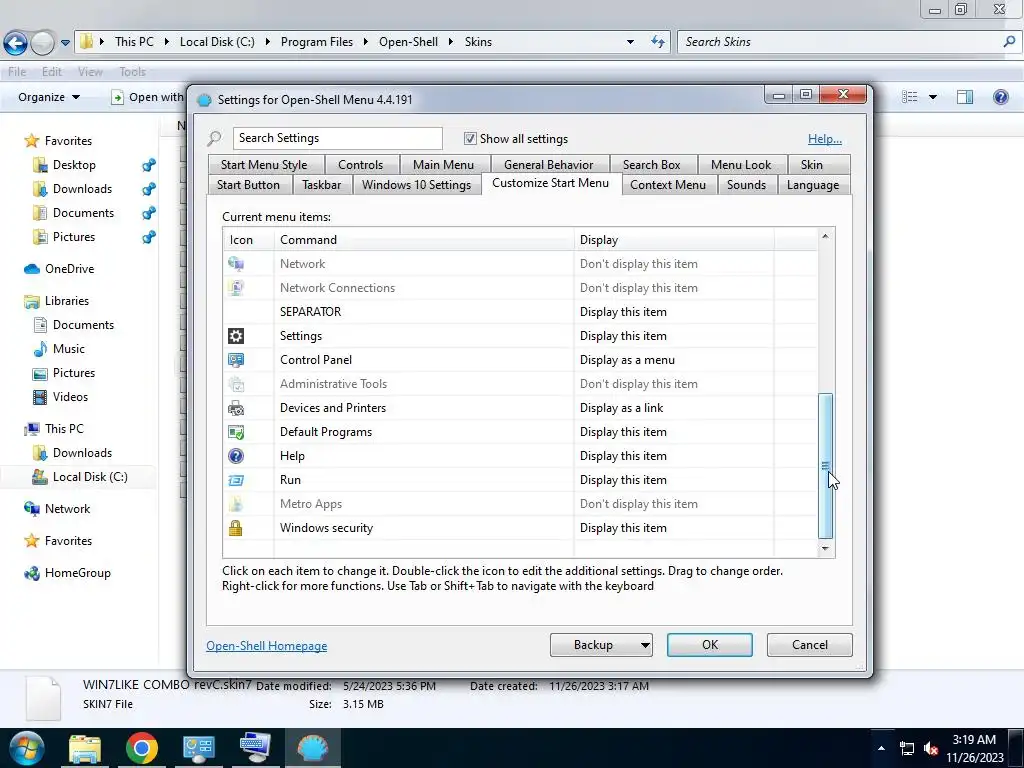Click the list scroll up arrow
Viewport: 1024px width, 768px height.
(x=825, y=236)
